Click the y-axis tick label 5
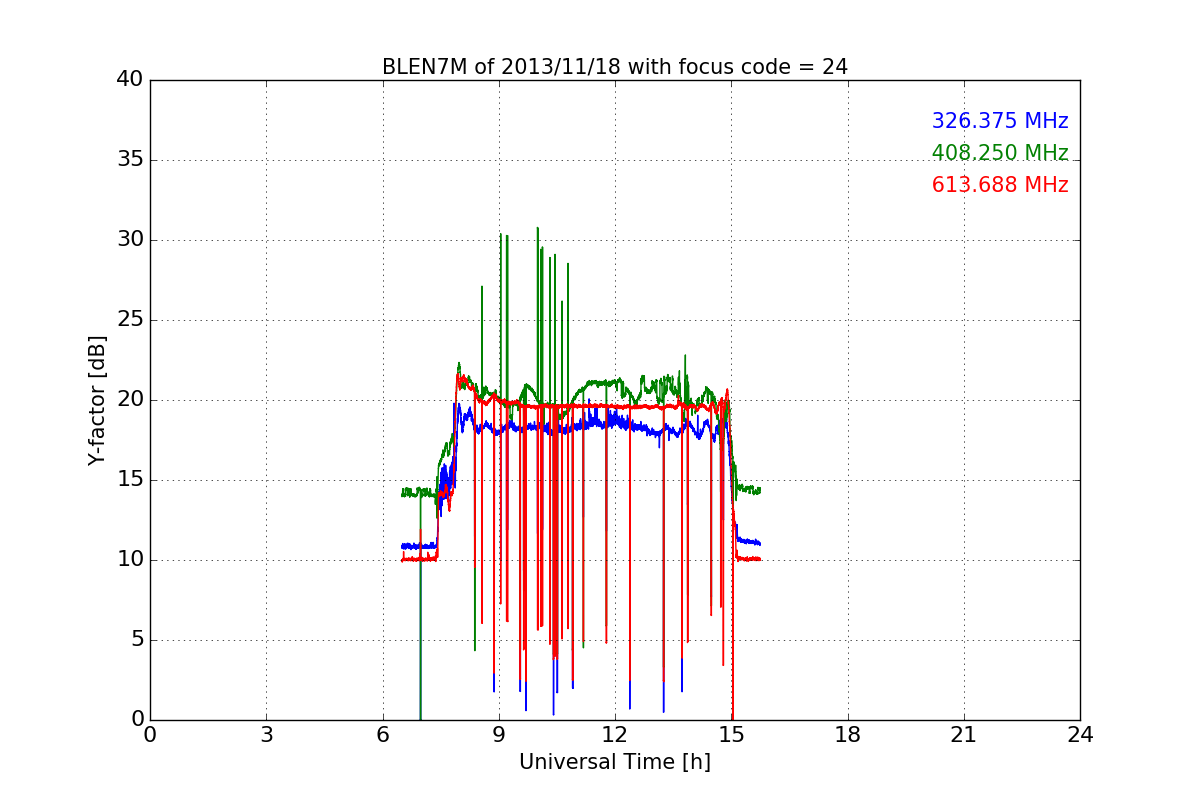This screenshot has width=1200, height=800. click(x=137, y=640)
